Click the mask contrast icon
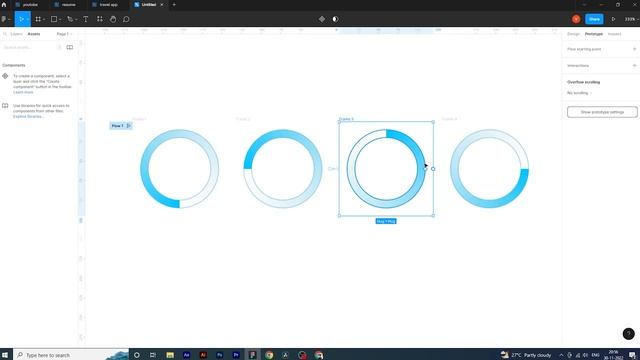Viewport: 640px width, 360px height. [x=335, y=19]
